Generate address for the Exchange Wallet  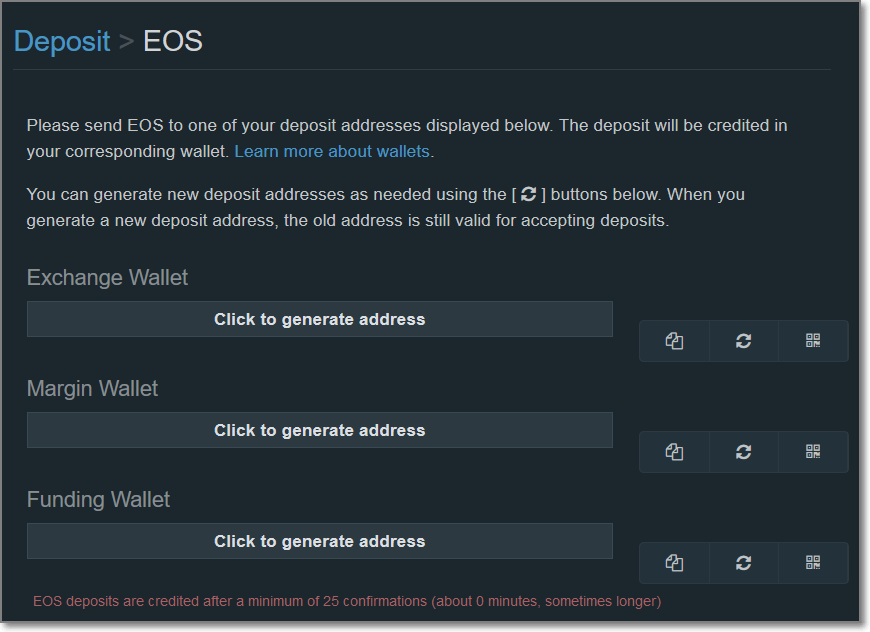[x=320, y=319]
